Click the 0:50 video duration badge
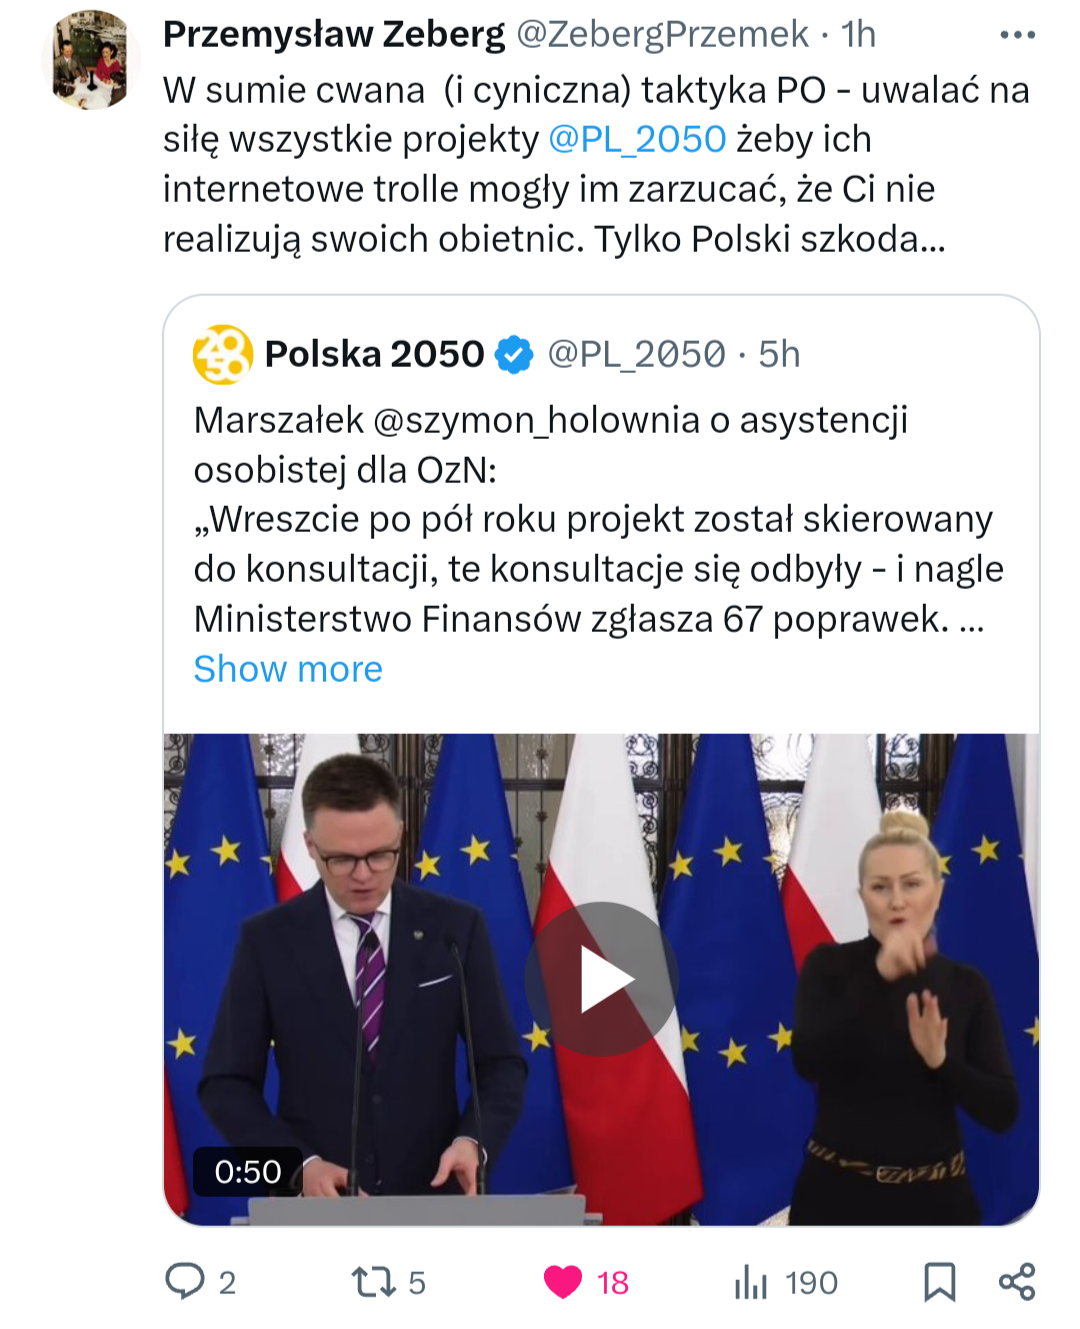 point(248,1172)
